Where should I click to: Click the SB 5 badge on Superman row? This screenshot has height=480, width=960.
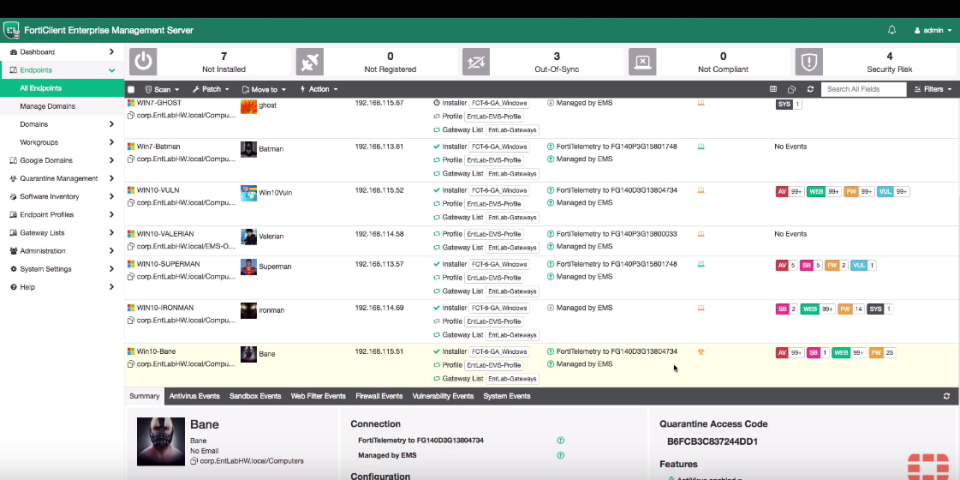coord(812,266)
